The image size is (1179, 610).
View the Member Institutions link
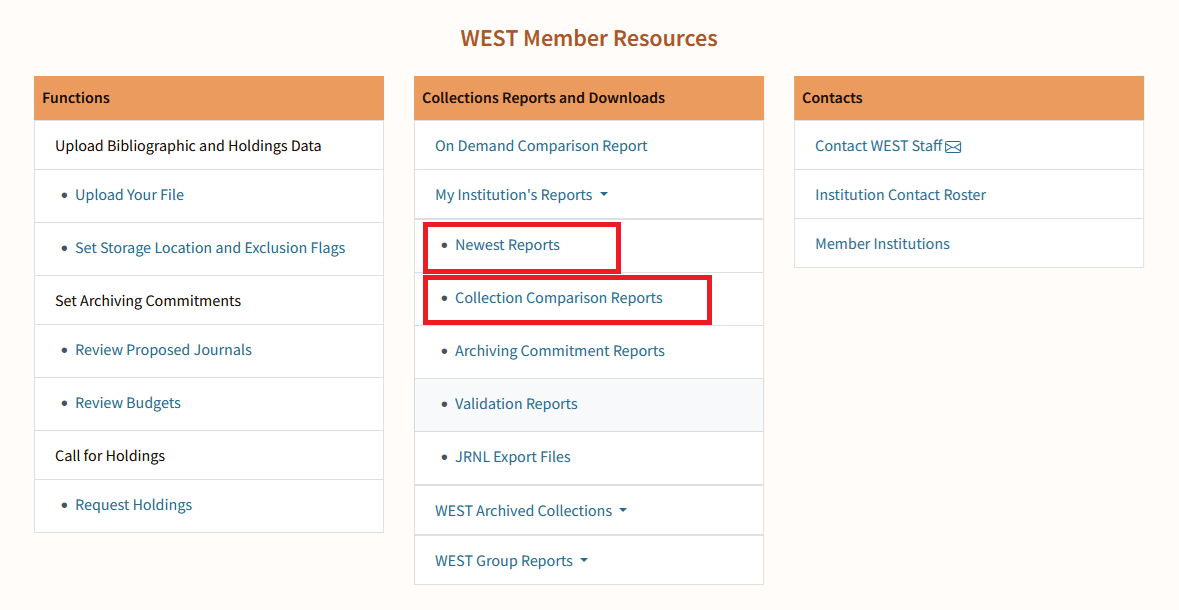coord(882,244)
